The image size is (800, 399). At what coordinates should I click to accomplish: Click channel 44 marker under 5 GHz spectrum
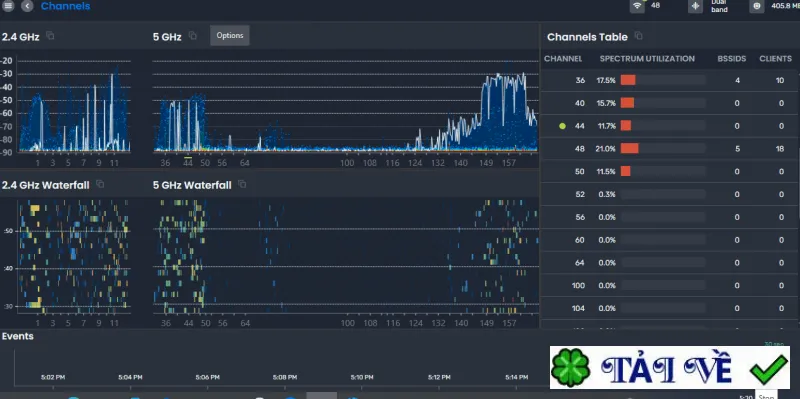pos(188,163)
